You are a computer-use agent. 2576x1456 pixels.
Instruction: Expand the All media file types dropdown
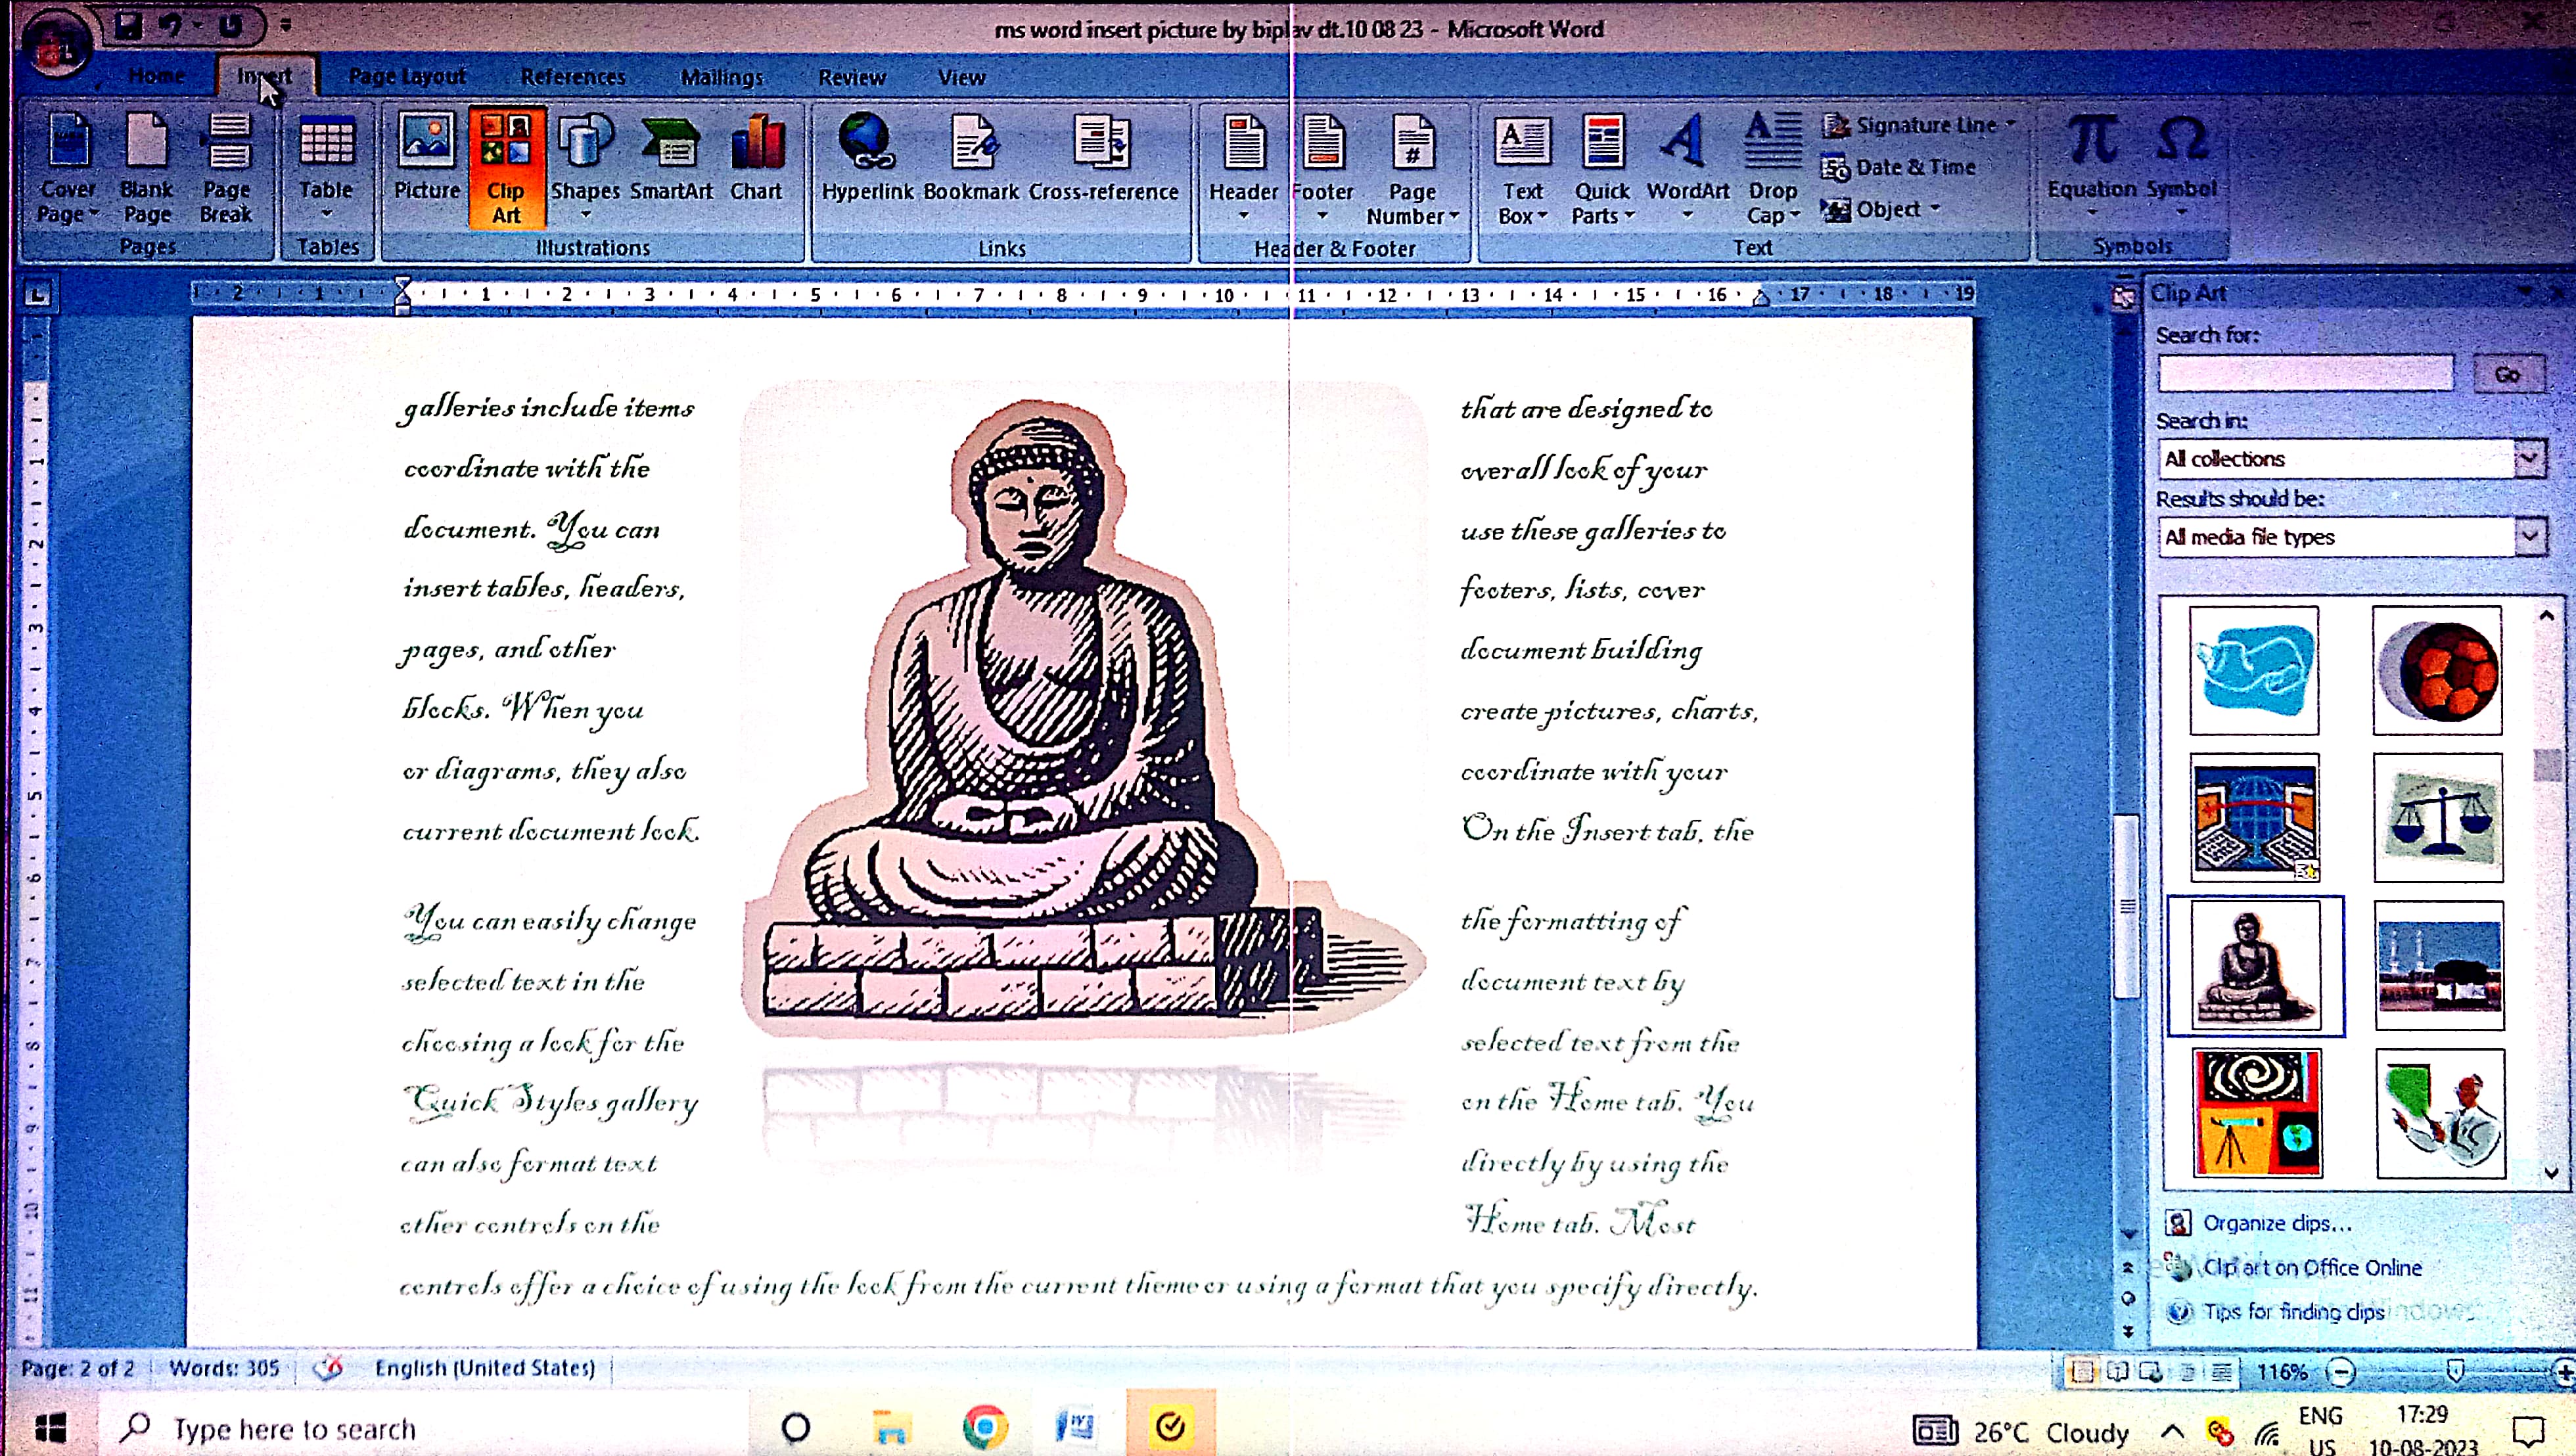click(2529, 537)
